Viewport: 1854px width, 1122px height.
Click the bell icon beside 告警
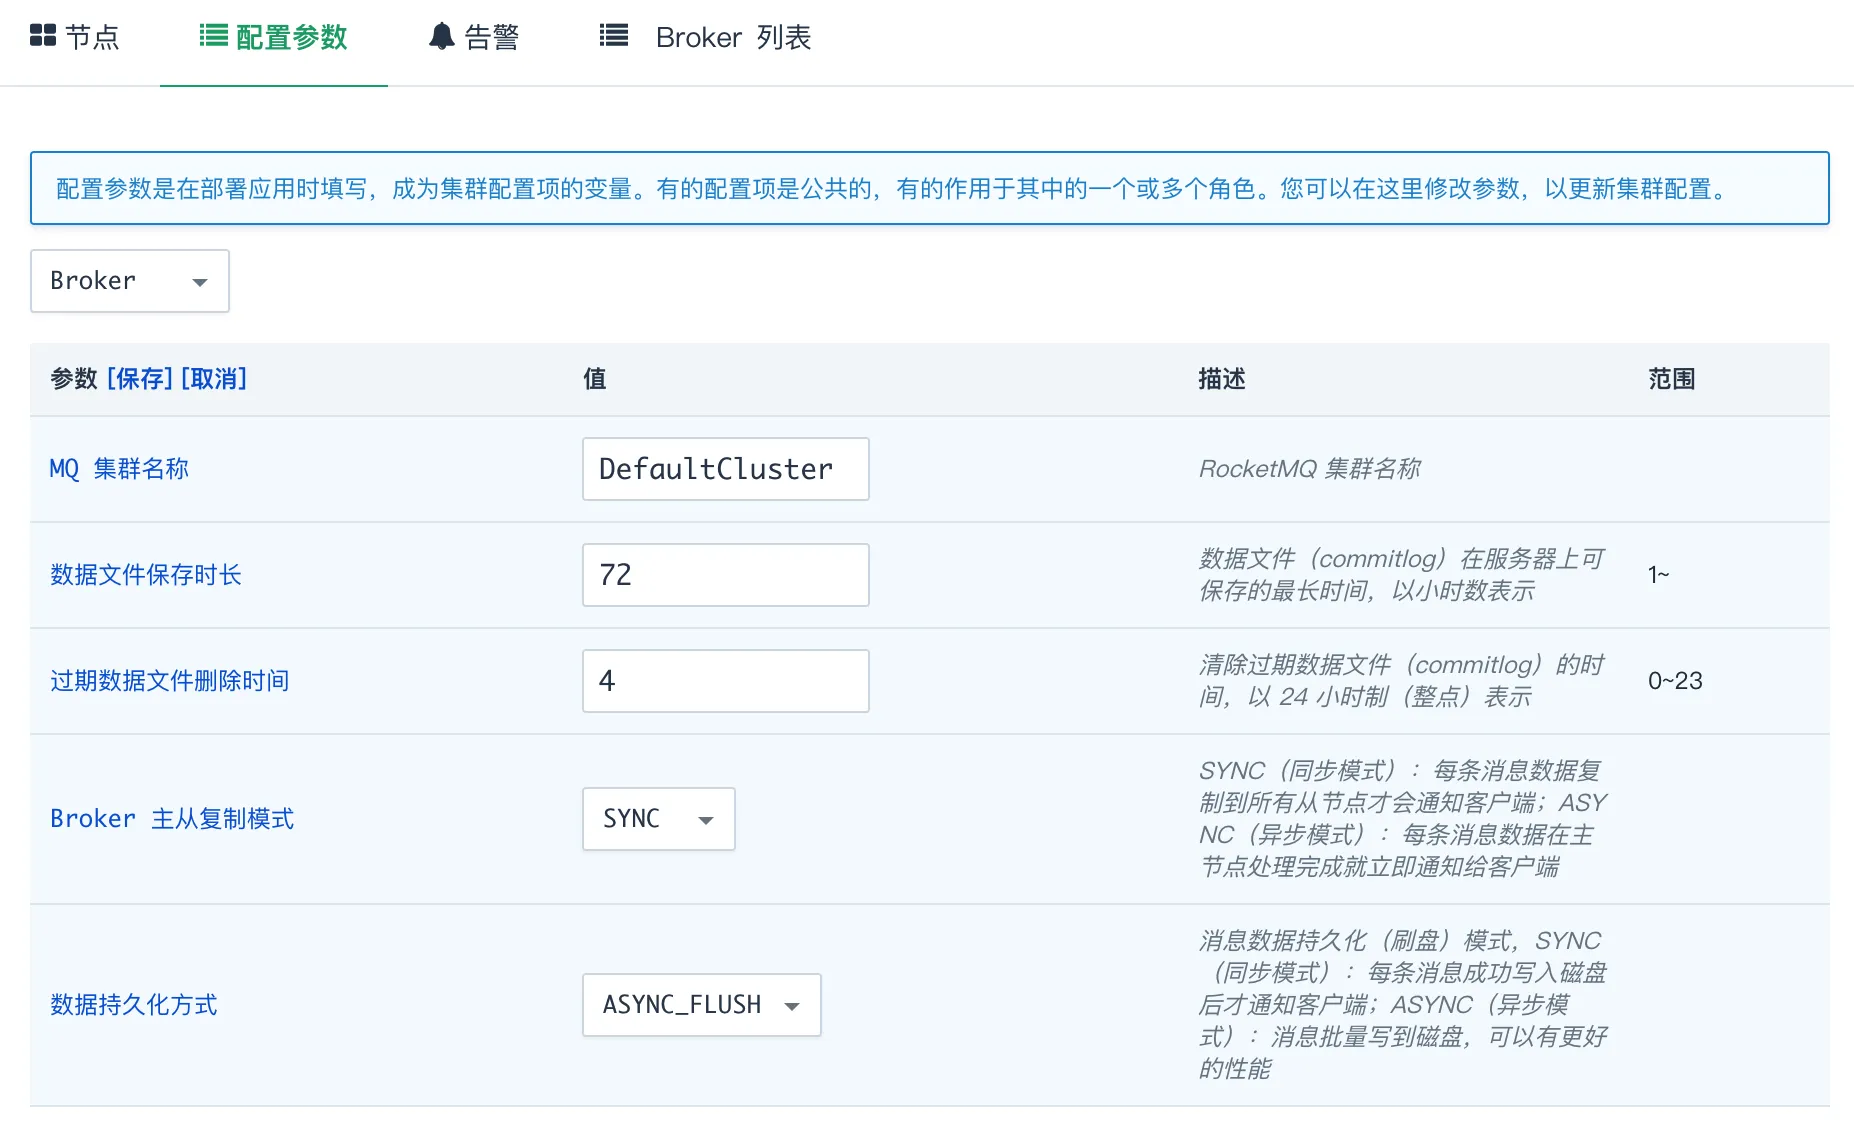pos(441,36)
